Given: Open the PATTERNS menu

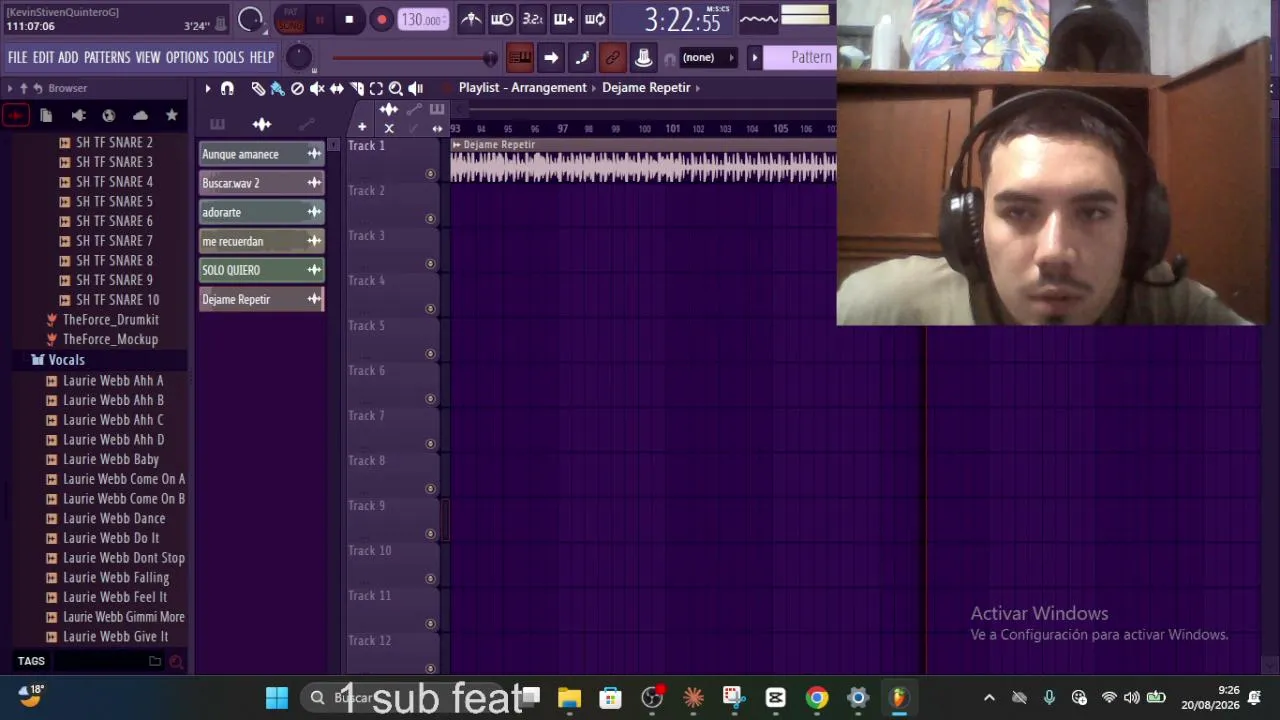Looking at the screenshot, I should [x=107, y=57].
